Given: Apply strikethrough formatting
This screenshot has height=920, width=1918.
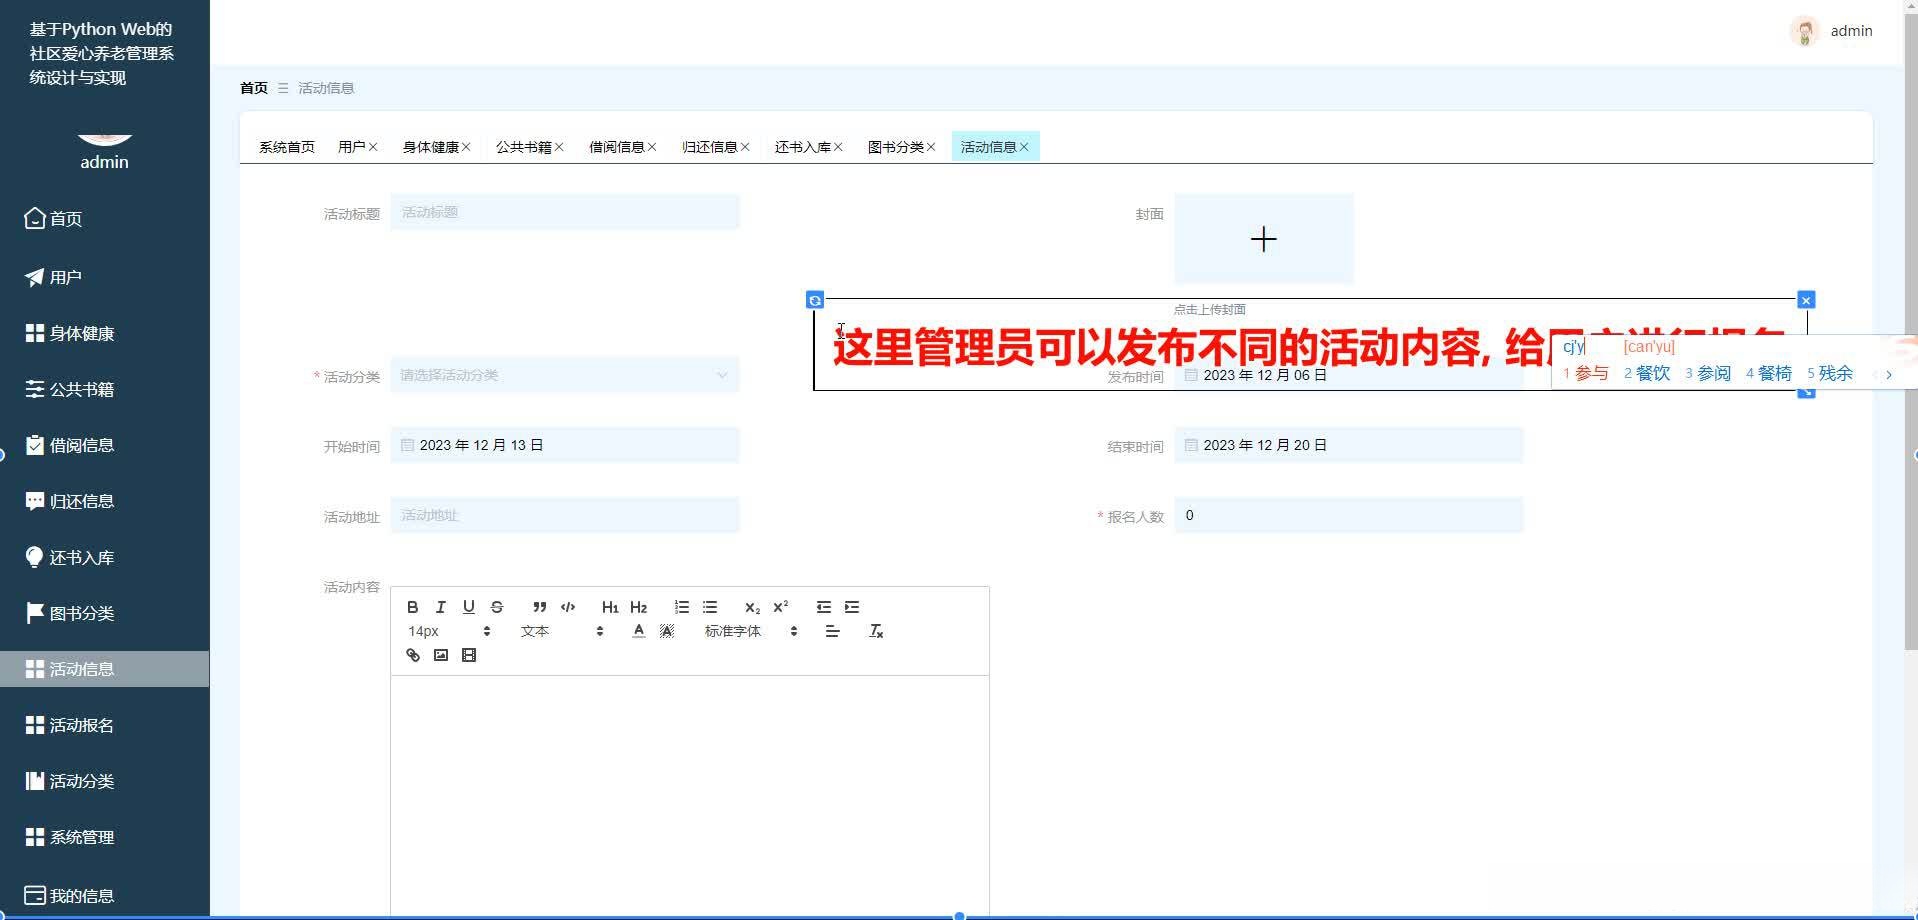Looking at the screenshot, I should point(497,607).
